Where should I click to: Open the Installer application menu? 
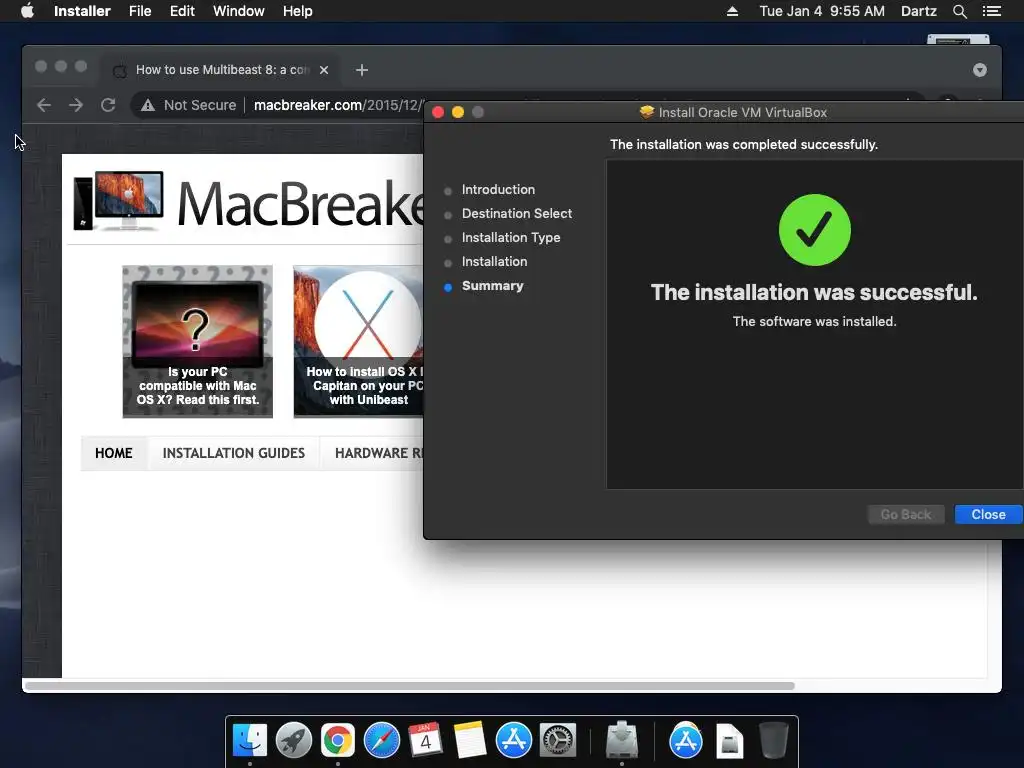(82, 11)
